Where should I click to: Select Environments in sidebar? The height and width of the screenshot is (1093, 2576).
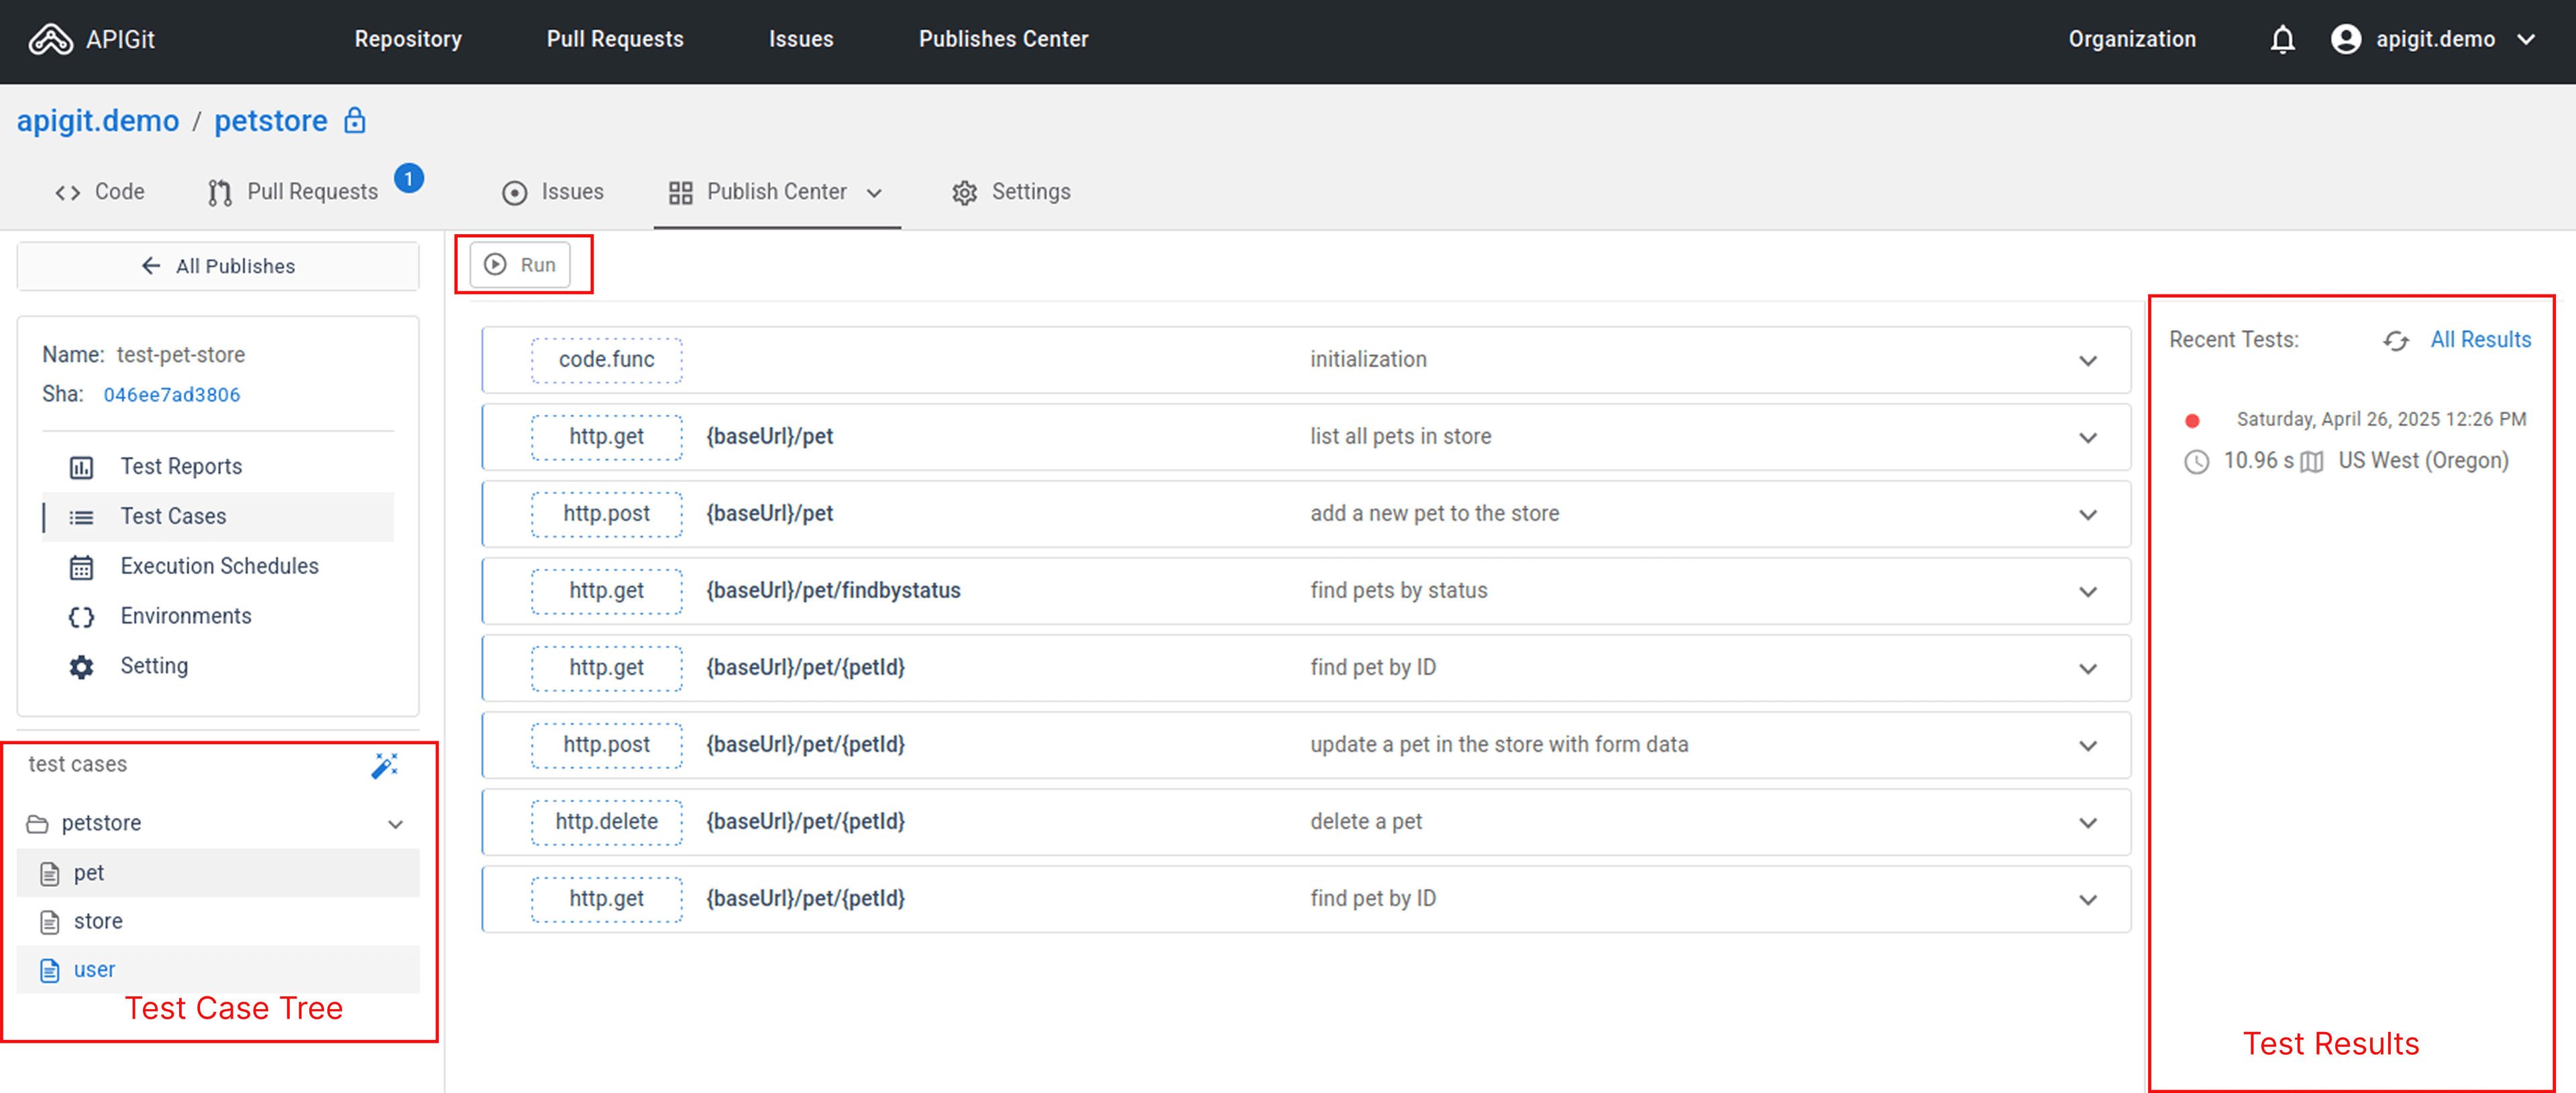(218, 617)
